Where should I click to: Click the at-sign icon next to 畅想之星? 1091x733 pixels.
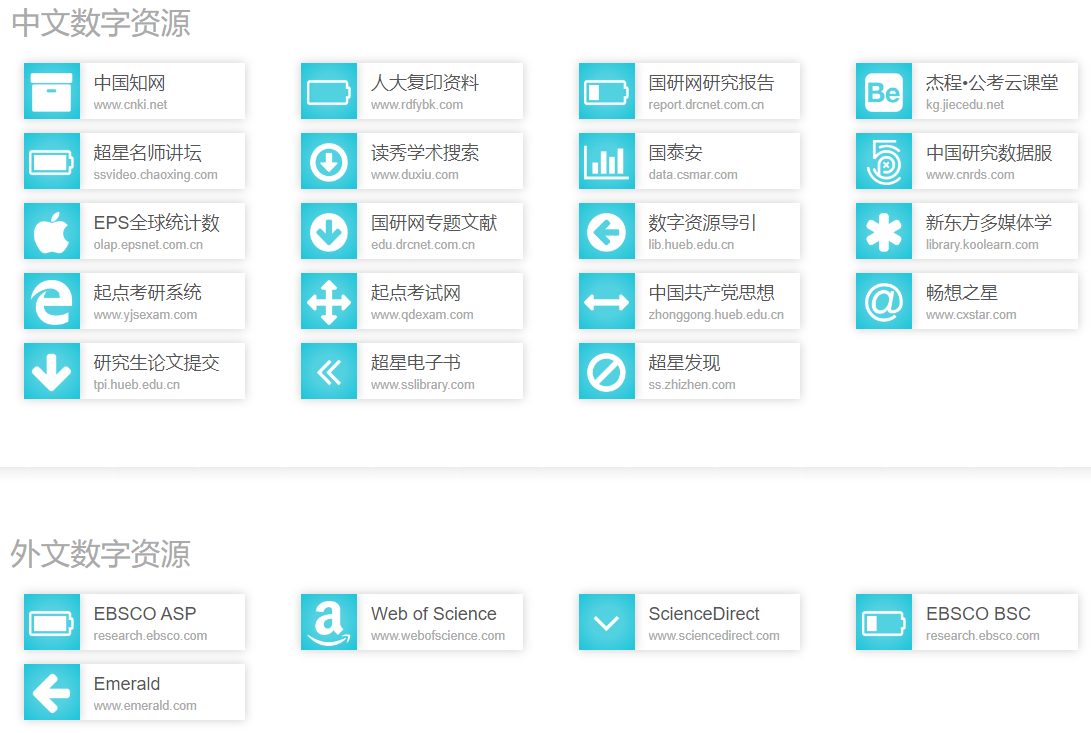[884, 301]
